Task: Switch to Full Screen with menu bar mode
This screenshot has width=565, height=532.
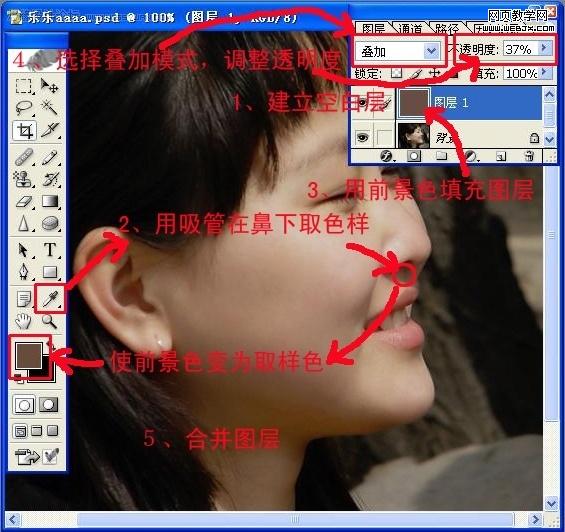Action: coord(36,431)
